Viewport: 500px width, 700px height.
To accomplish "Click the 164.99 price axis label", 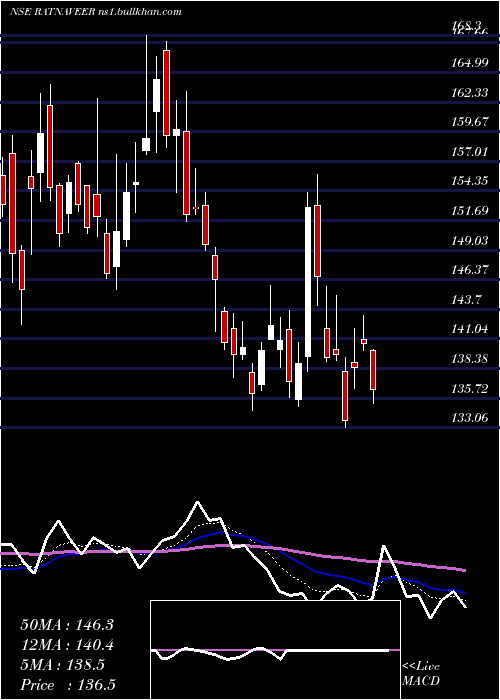I will 470,63.
